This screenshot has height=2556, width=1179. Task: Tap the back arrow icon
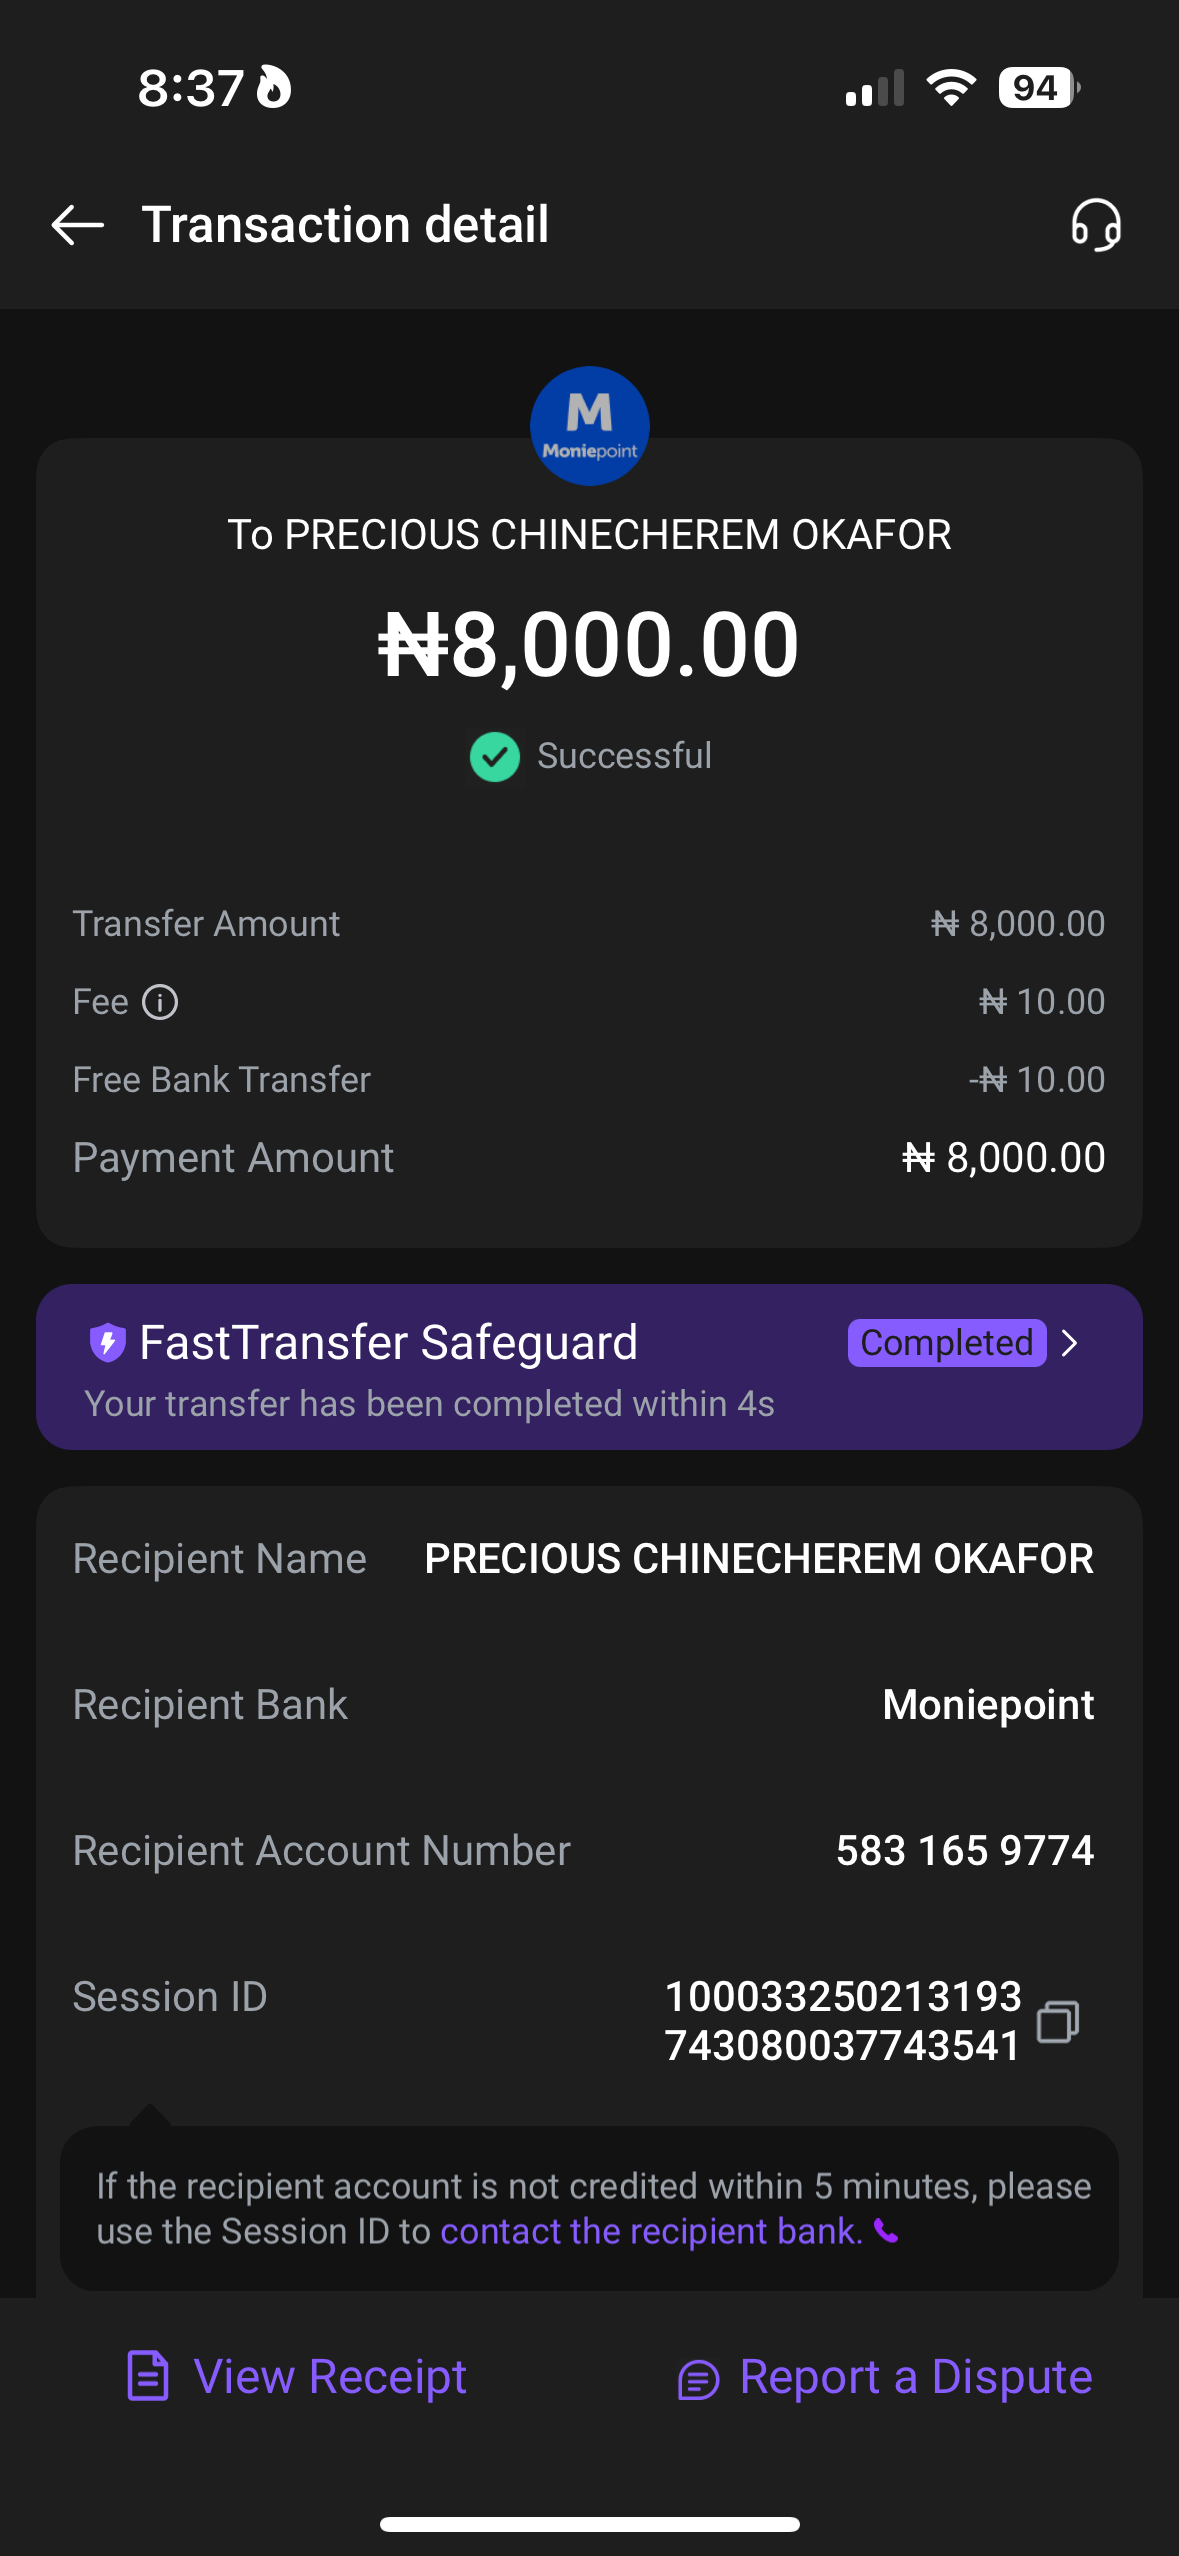point(78,224)
